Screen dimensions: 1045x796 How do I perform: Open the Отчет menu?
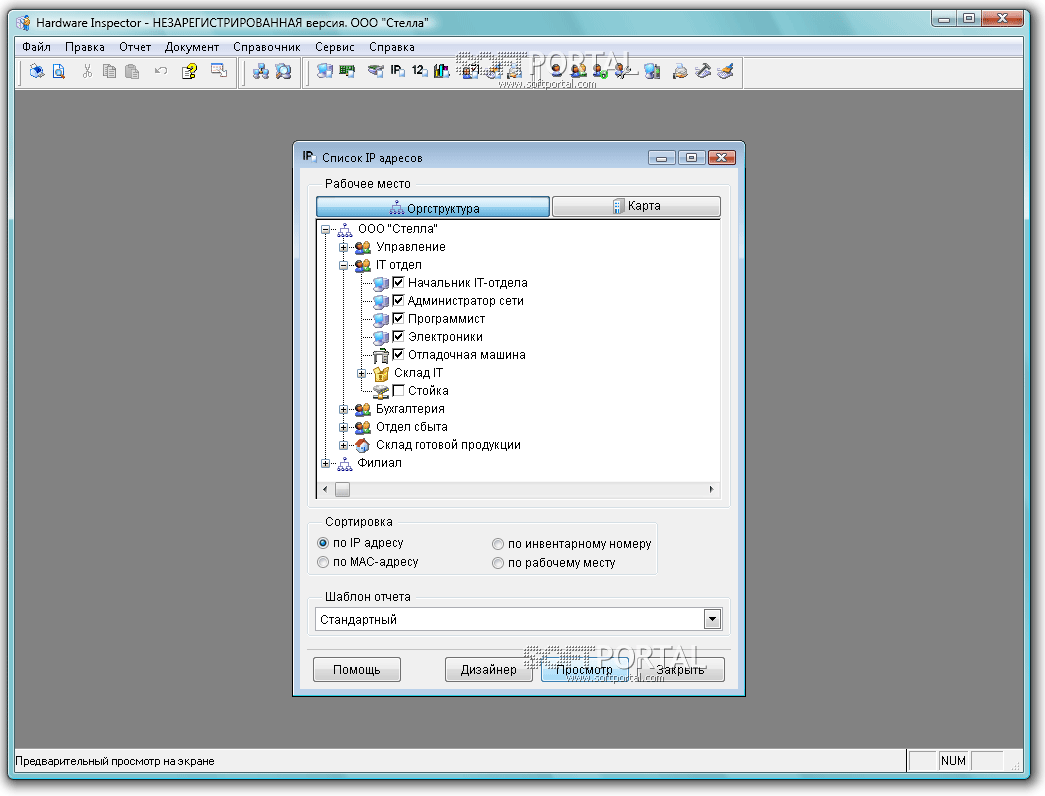tap(135, 47)
